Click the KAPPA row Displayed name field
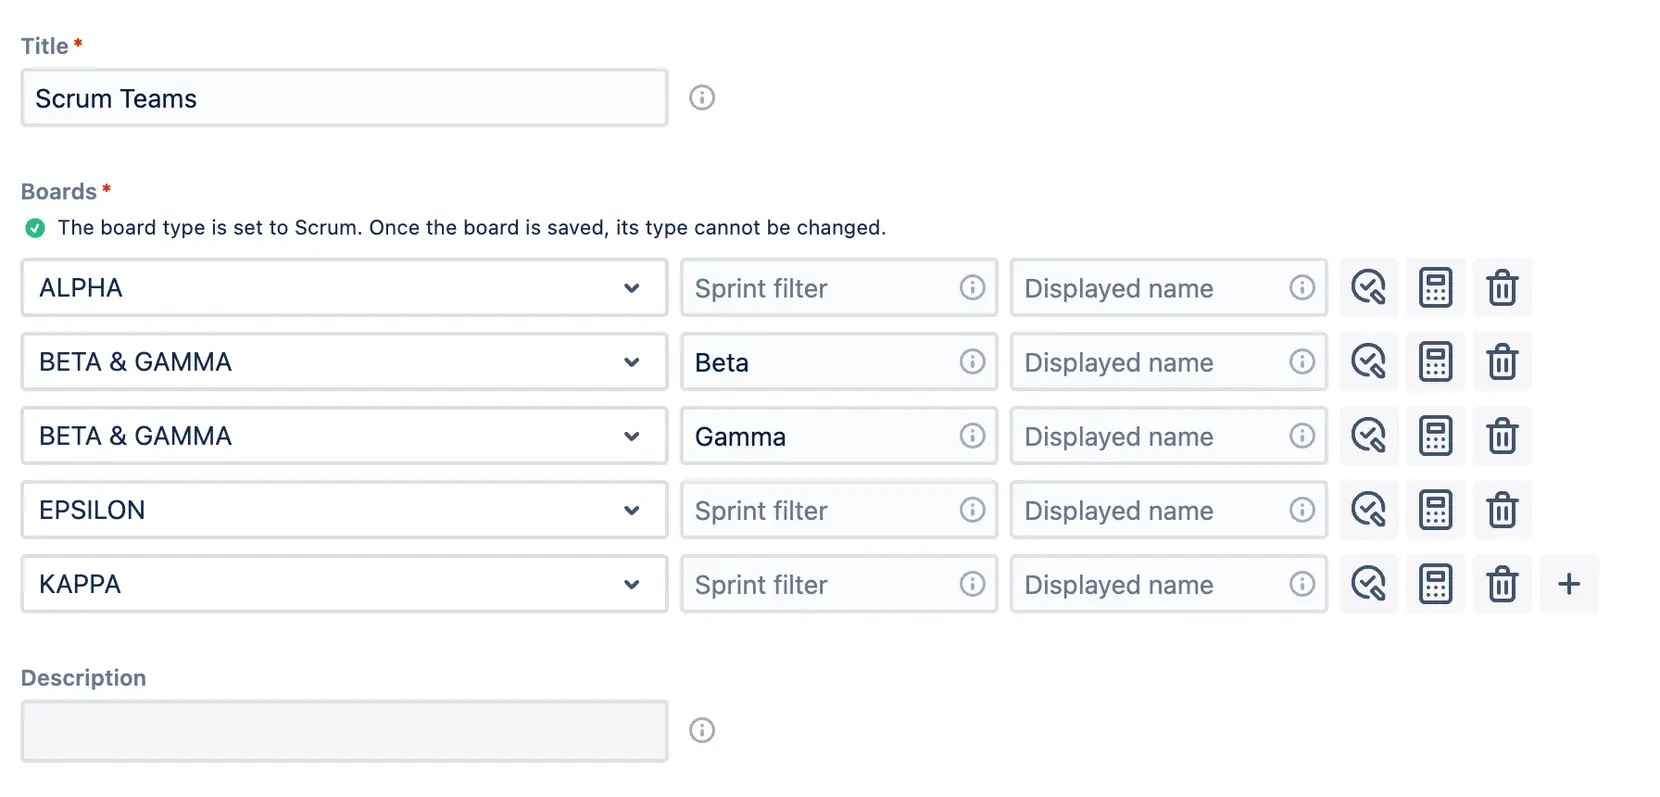Viewport: 1660px width, 797px height. click(x=1169, y=584)
